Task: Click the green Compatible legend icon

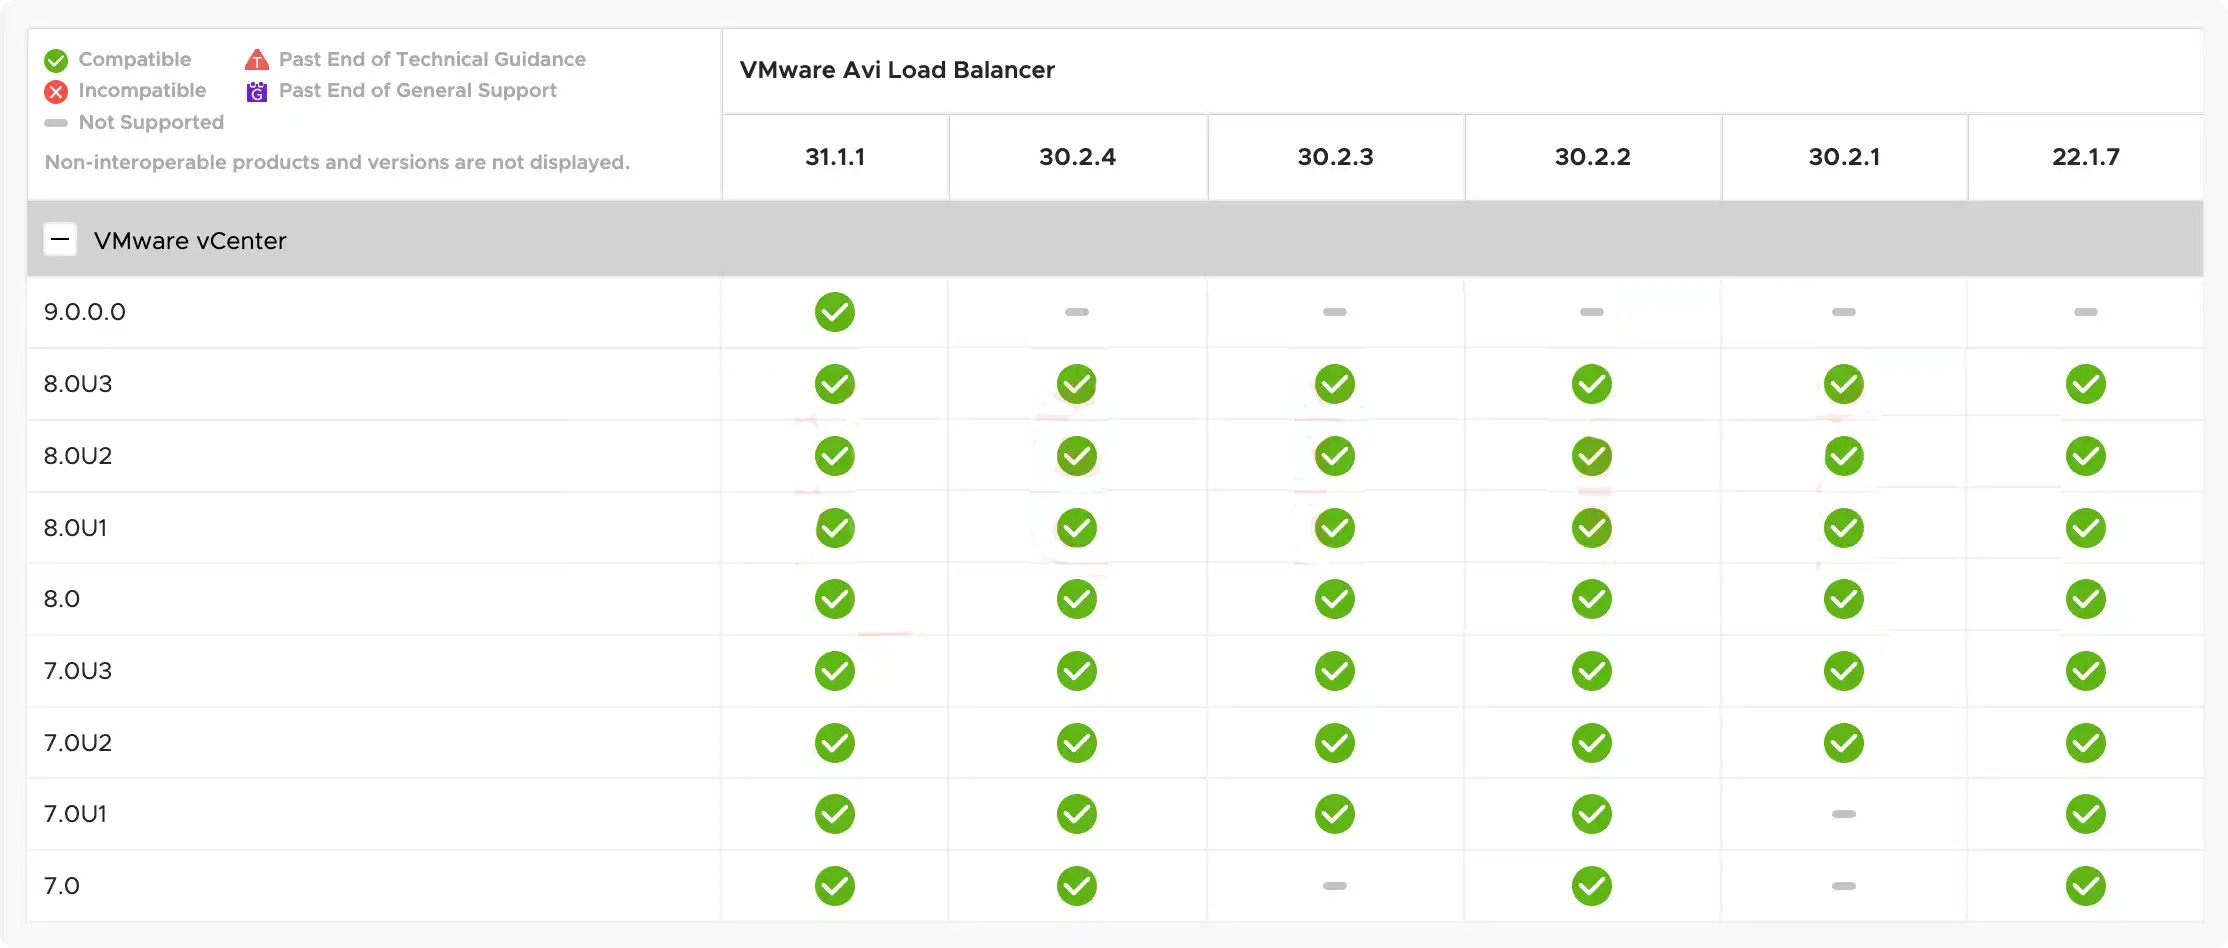Action: tap(56, 59)
